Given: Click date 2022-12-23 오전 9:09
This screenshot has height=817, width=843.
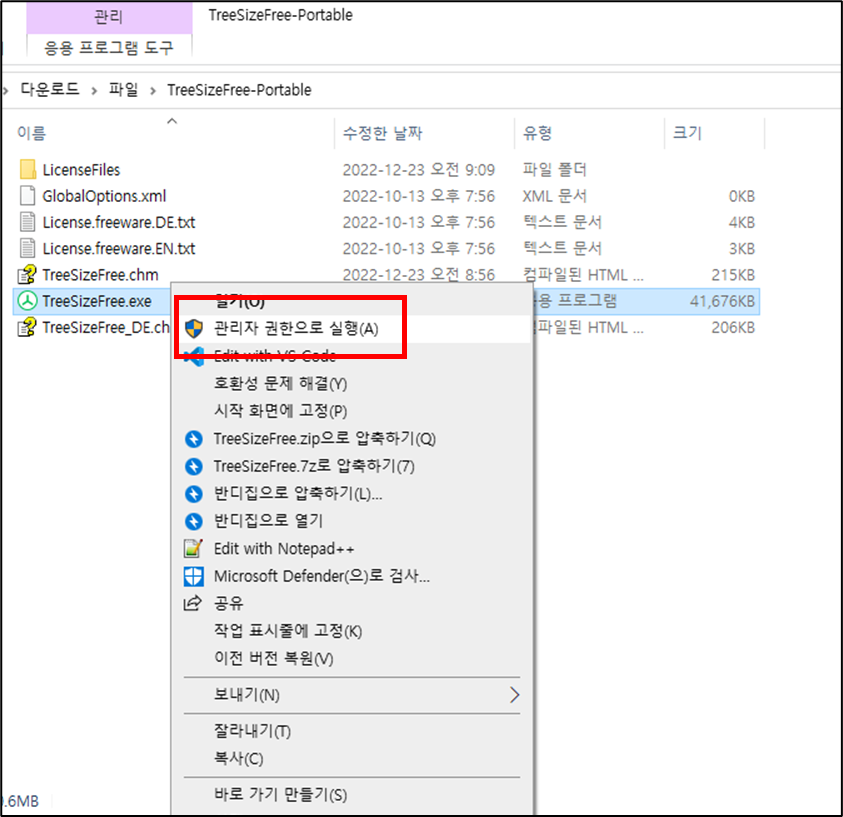Looking at the screenshot, I should [419, 170].
